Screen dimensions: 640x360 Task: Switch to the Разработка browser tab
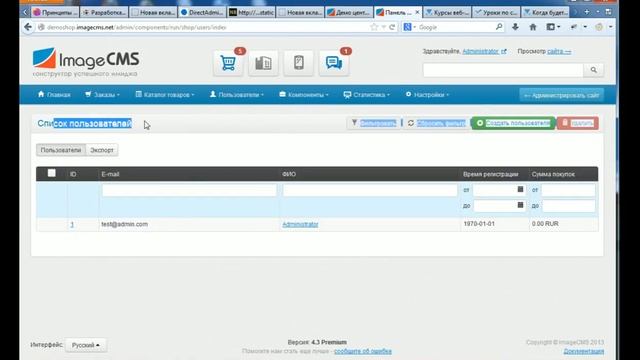coord(104,12)
